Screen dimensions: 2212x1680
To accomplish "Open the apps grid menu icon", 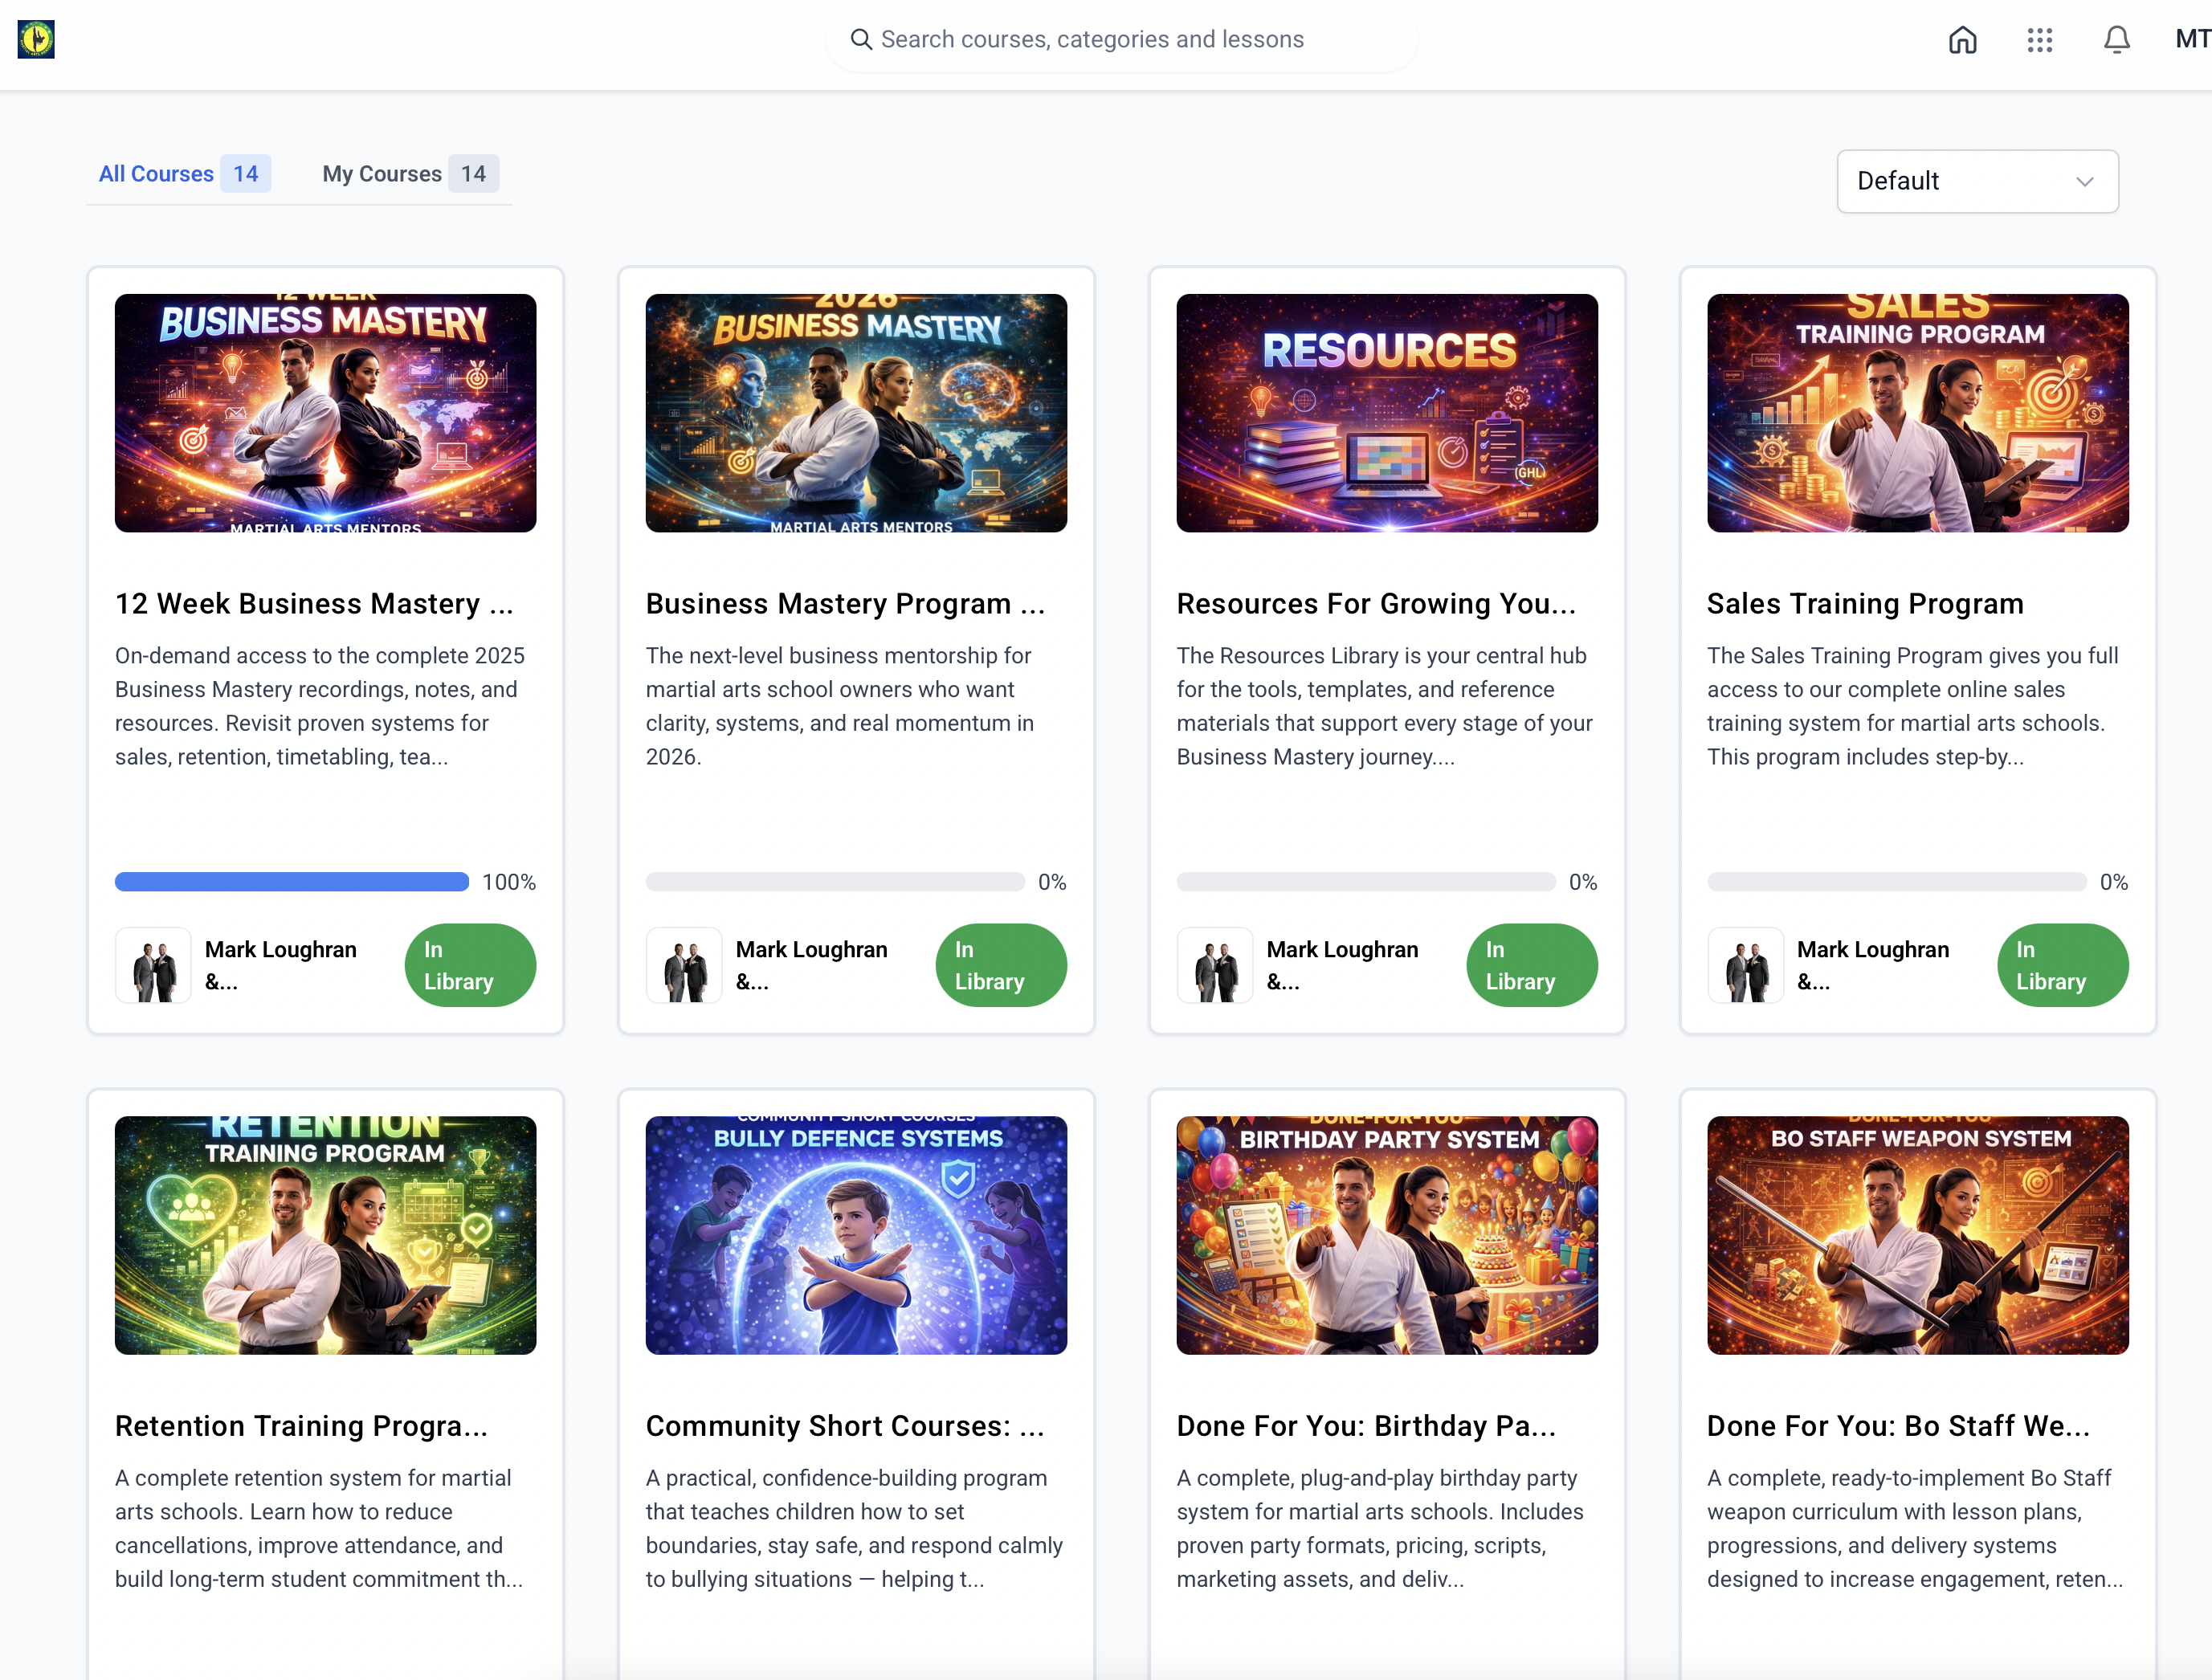I will tap(2040, 40).
